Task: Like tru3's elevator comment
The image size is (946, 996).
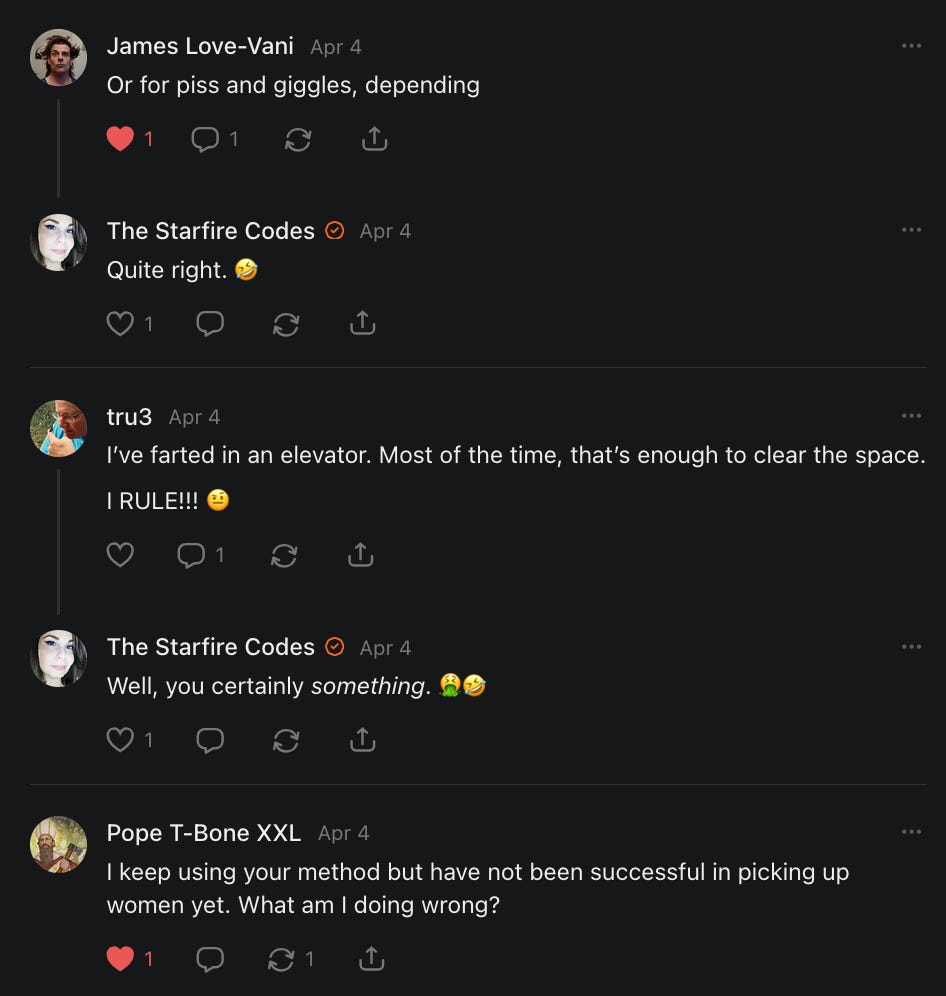Action: click(120, 555)
